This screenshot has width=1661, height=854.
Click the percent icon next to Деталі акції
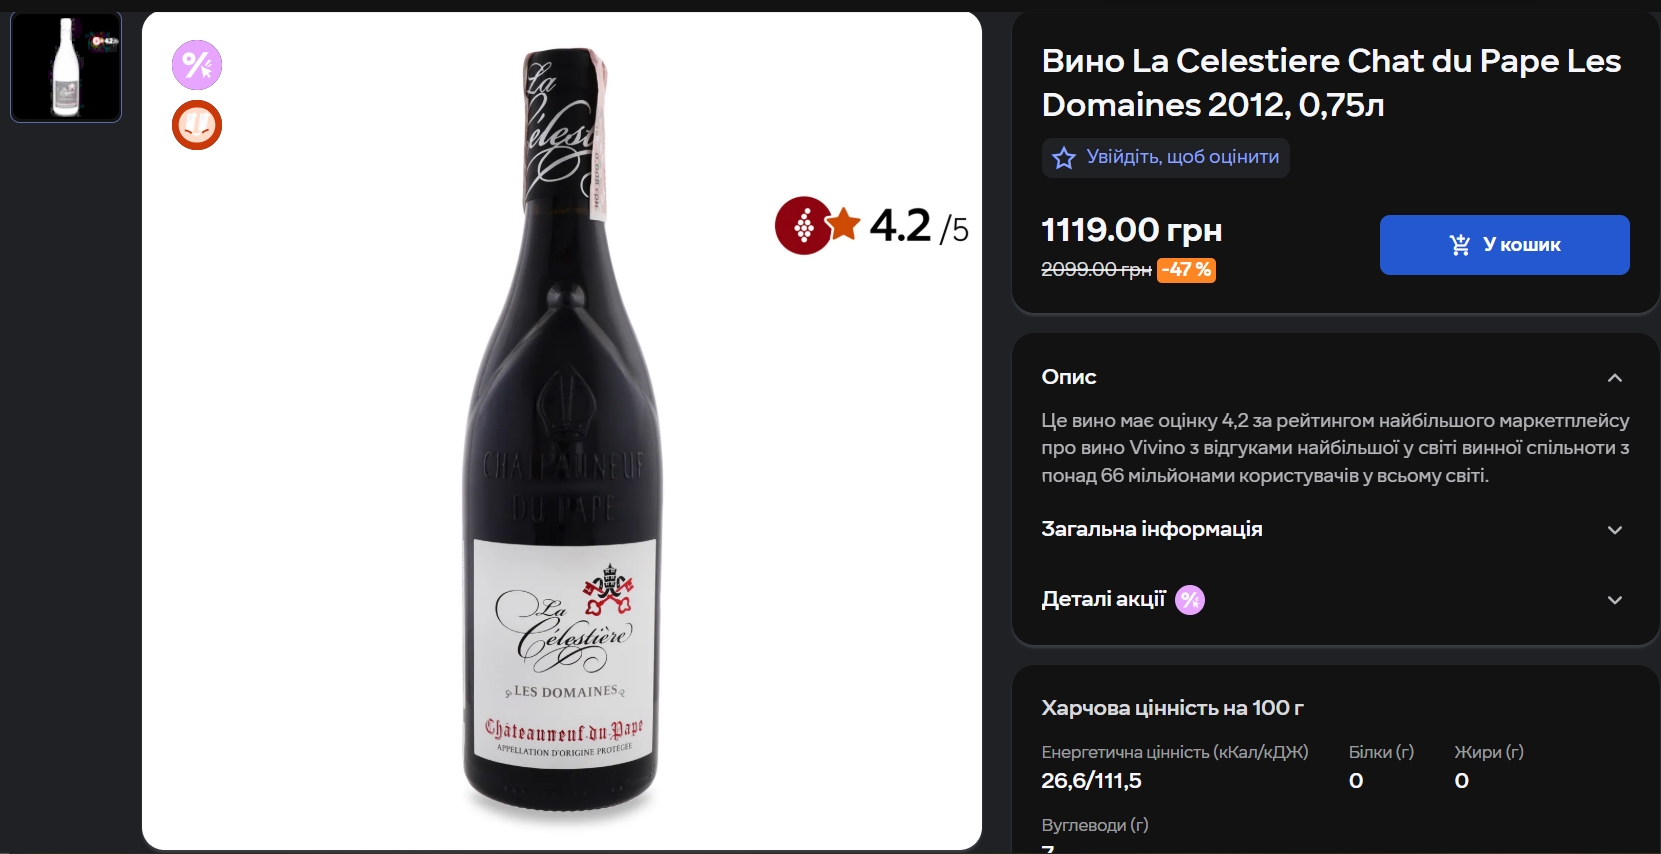[1190, 600]
